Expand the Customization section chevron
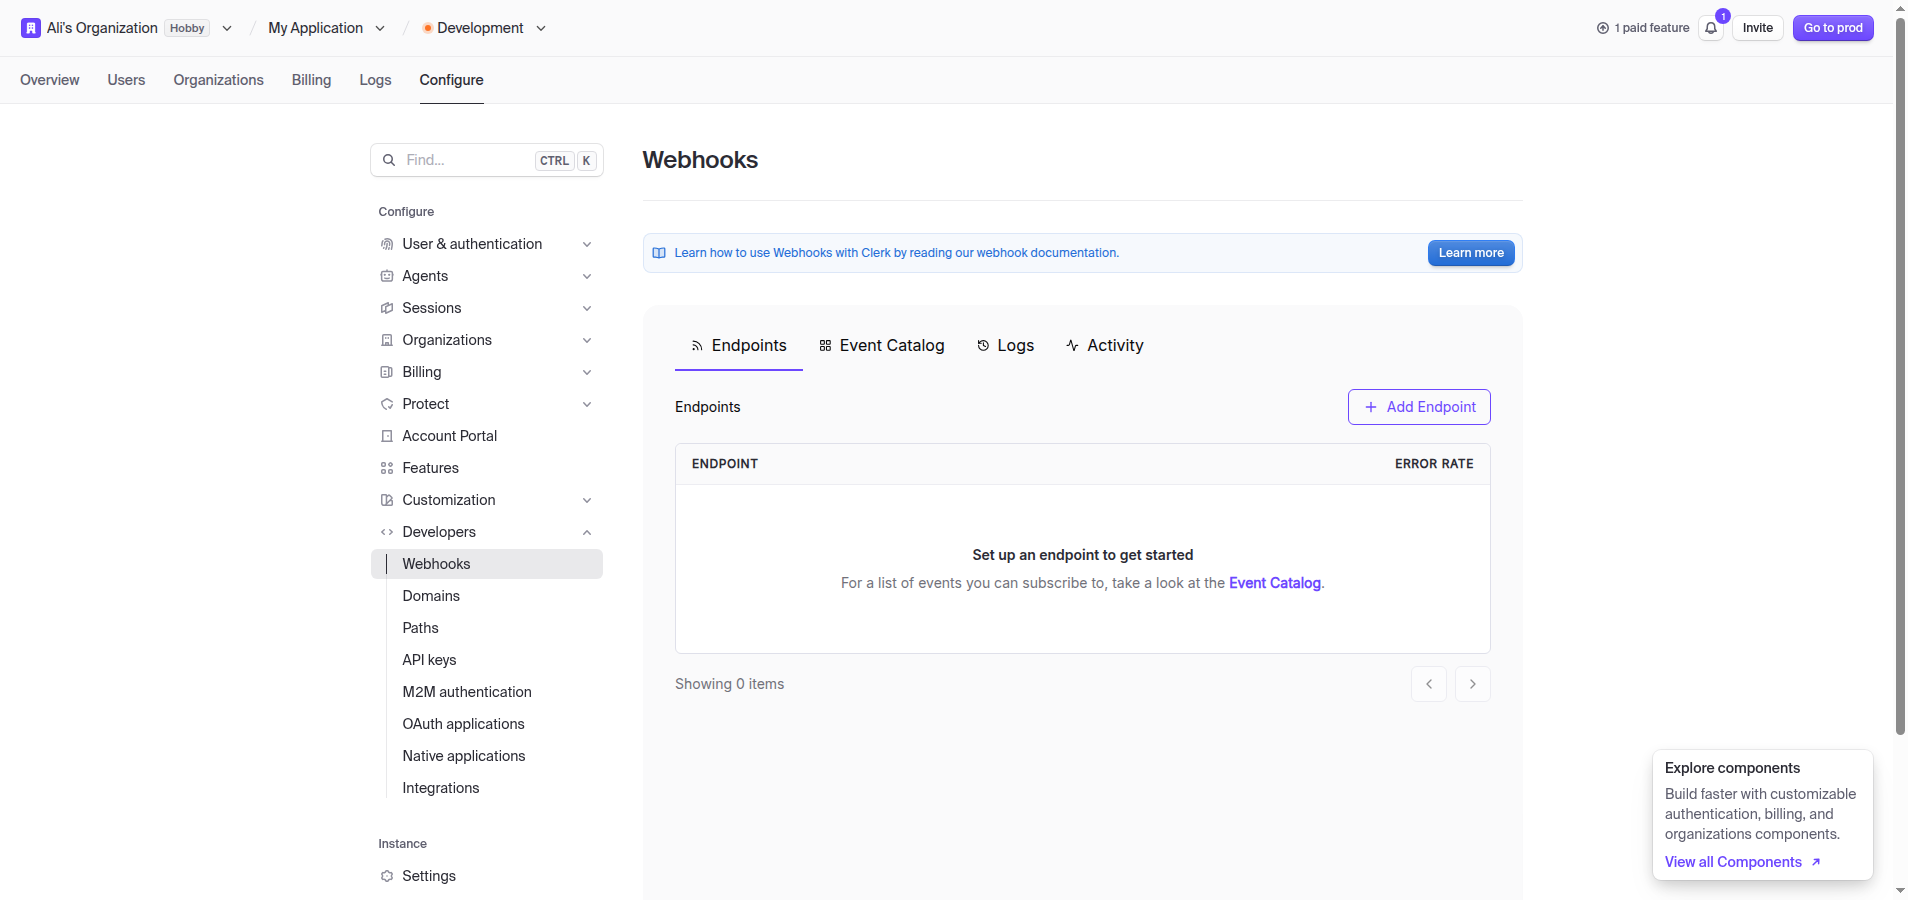 click(587, 500)
